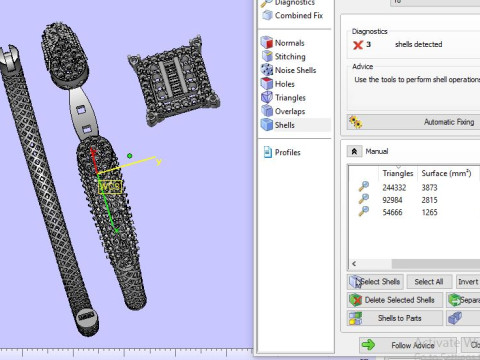This screenshot has height=360, width=480.
Task: Click the Invert selection button
Action: pos(468,282)
